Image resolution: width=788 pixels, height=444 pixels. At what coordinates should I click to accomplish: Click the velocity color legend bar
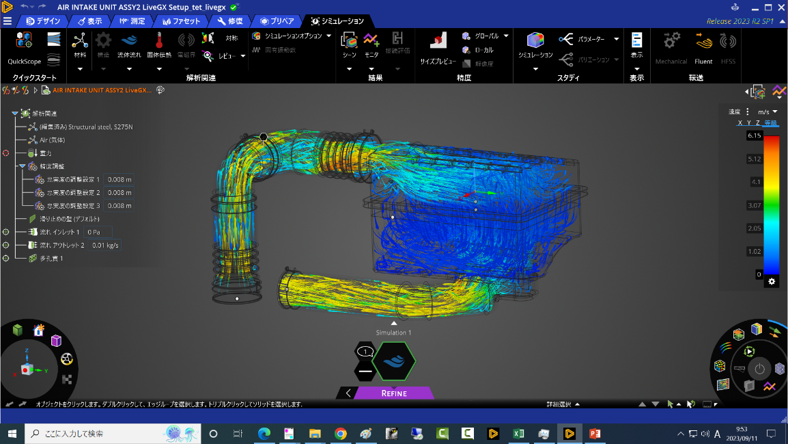[771, 205]
